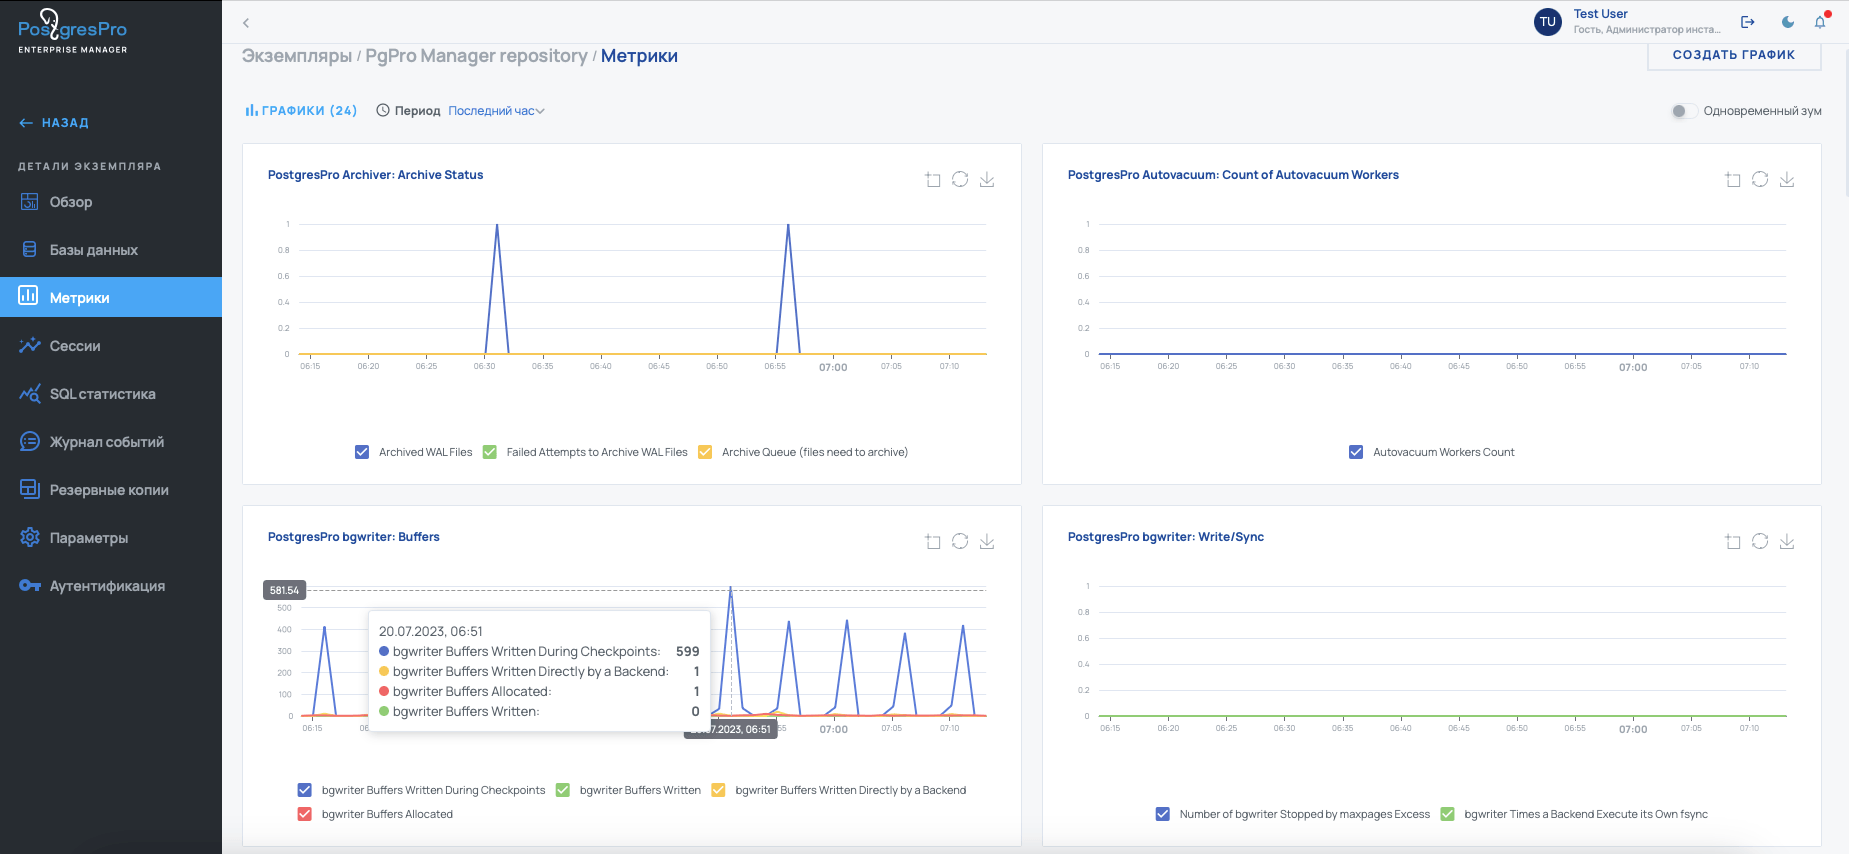Screen dimensions: 1849x854
Task: Refresh the bgwriter Write/Sync chart
Action: pyautogui.click(x=1760, y=541)
